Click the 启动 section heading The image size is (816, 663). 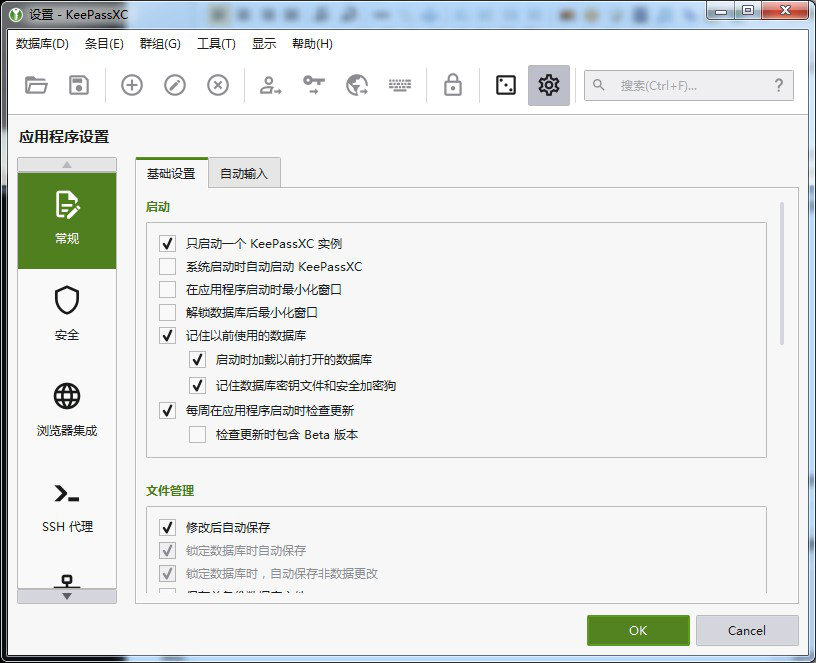coord(158,207)
